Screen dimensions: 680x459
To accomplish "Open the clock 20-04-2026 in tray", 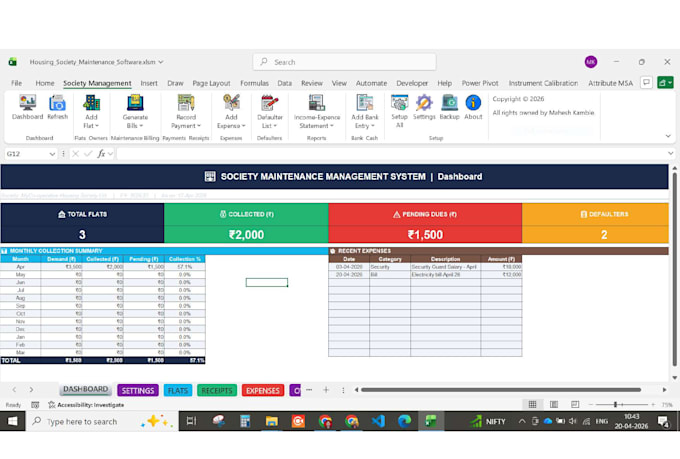I will 631,421.
